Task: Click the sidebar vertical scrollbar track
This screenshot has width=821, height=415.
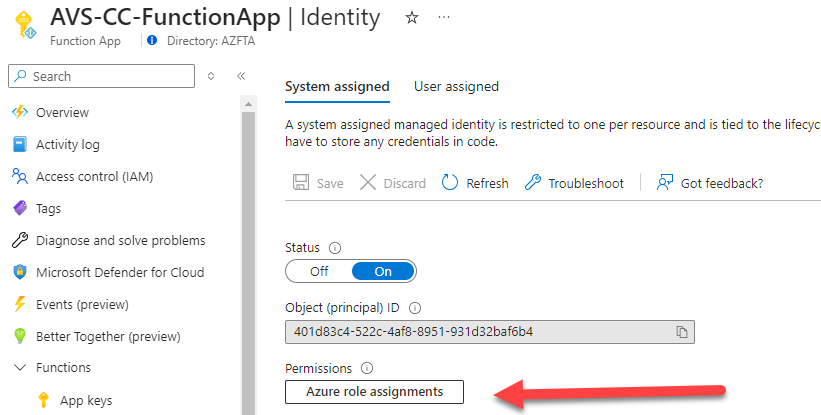Action: pos(248,262)
